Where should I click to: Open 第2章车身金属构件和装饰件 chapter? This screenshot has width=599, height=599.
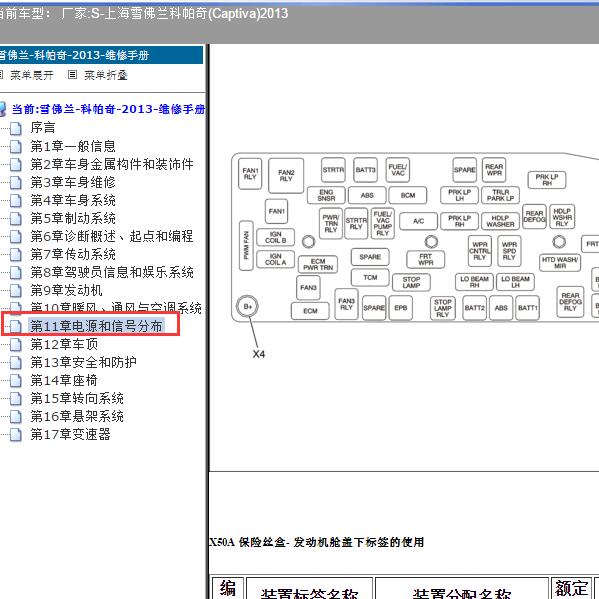click(112, 164)
